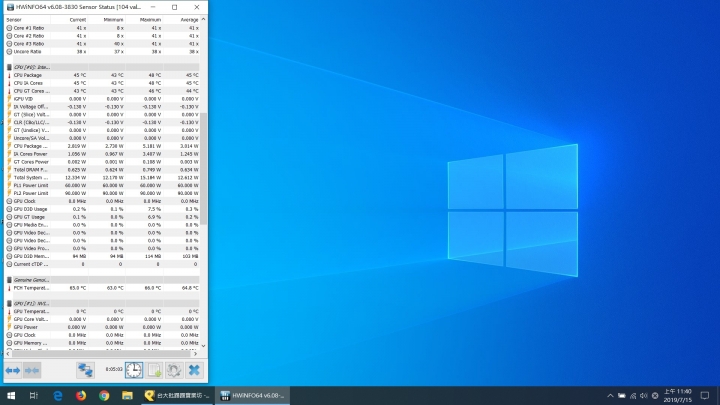
Task: Reset min/max values with clock icon
Action: coord(134,370)
